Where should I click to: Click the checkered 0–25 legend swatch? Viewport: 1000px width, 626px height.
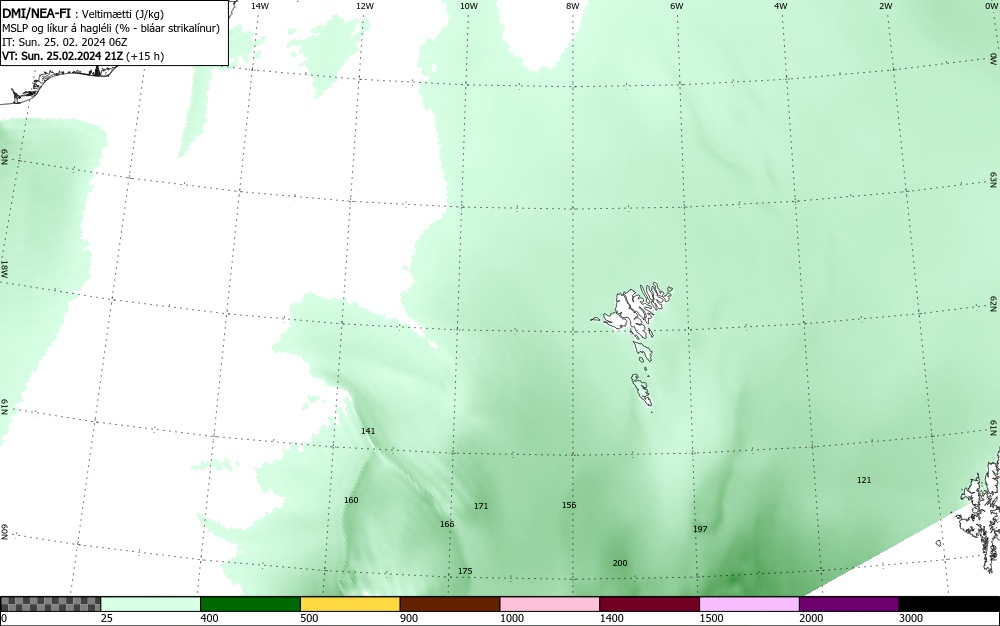click(50, 604)
